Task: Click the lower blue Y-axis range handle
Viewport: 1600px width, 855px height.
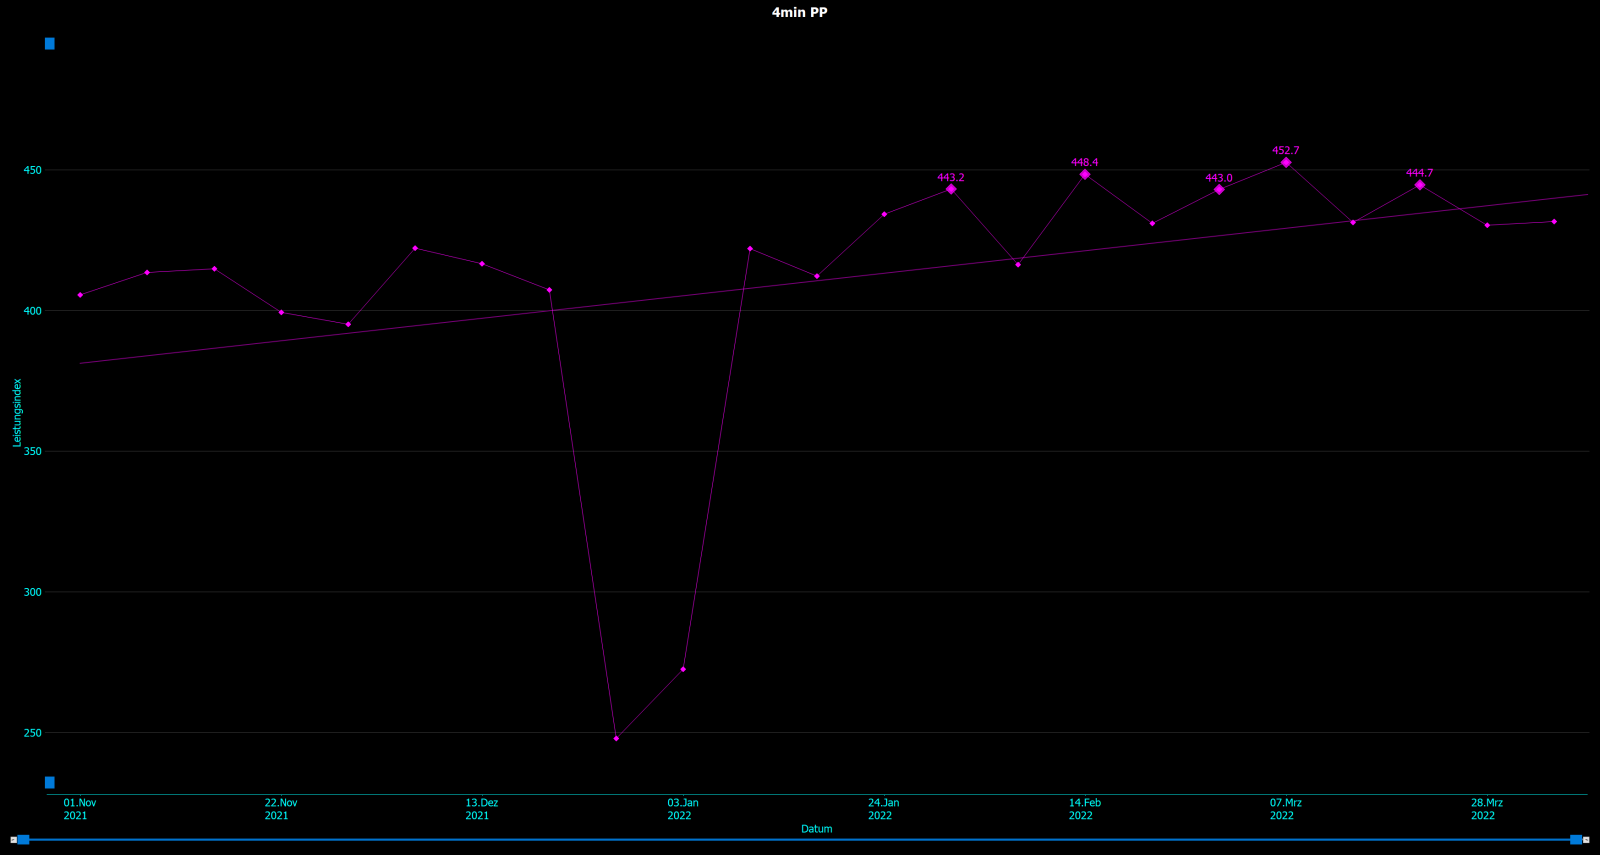Action: [50, 782]
